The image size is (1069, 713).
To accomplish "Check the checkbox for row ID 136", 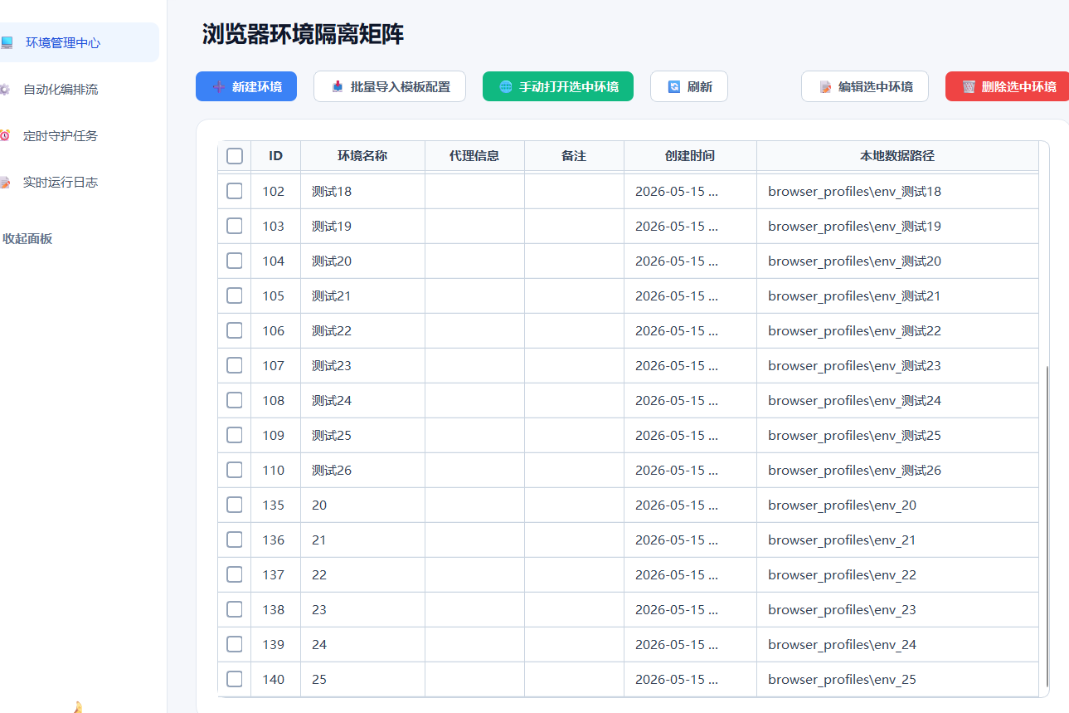I will coord(235,540).
